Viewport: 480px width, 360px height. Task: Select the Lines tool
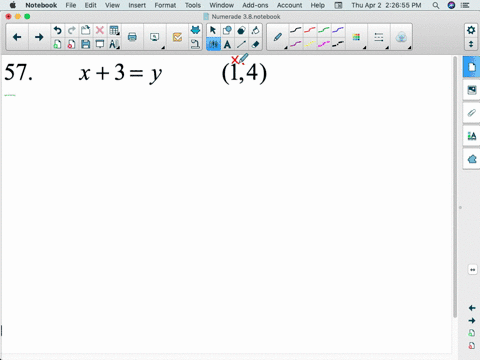click(241, 44)
